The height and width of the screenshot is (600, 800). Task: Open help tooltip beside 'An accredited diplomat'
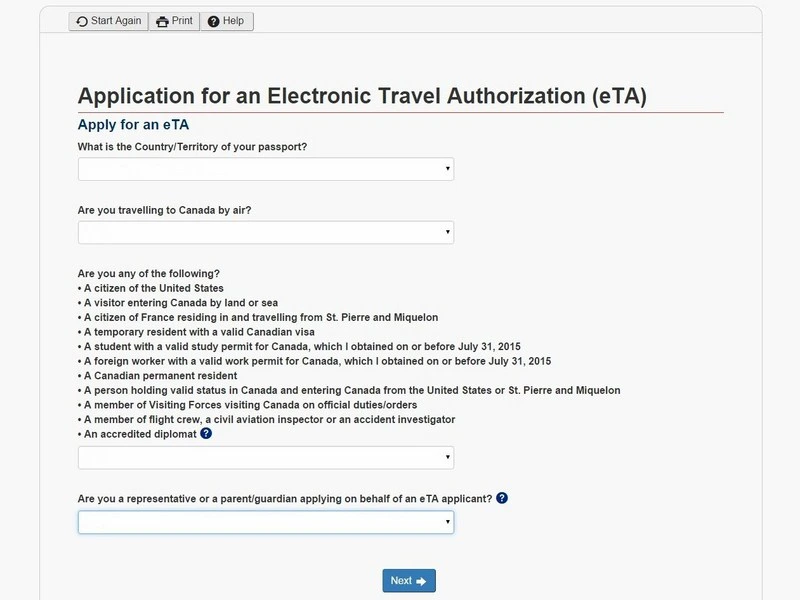[x=206, y=434]
